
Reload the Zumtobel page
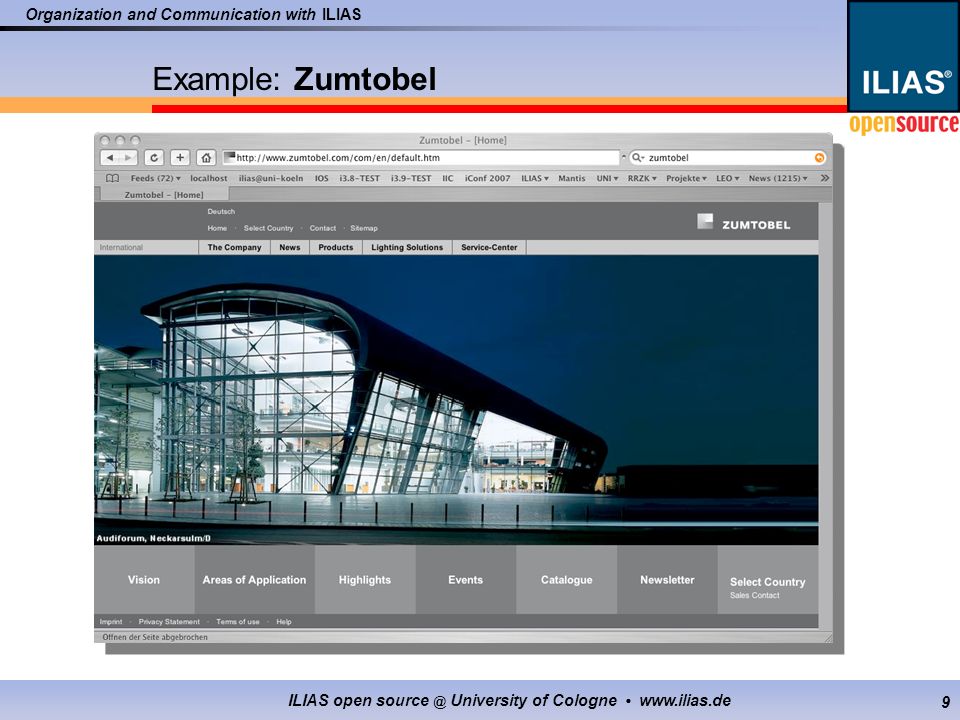[x=154, y=158]
